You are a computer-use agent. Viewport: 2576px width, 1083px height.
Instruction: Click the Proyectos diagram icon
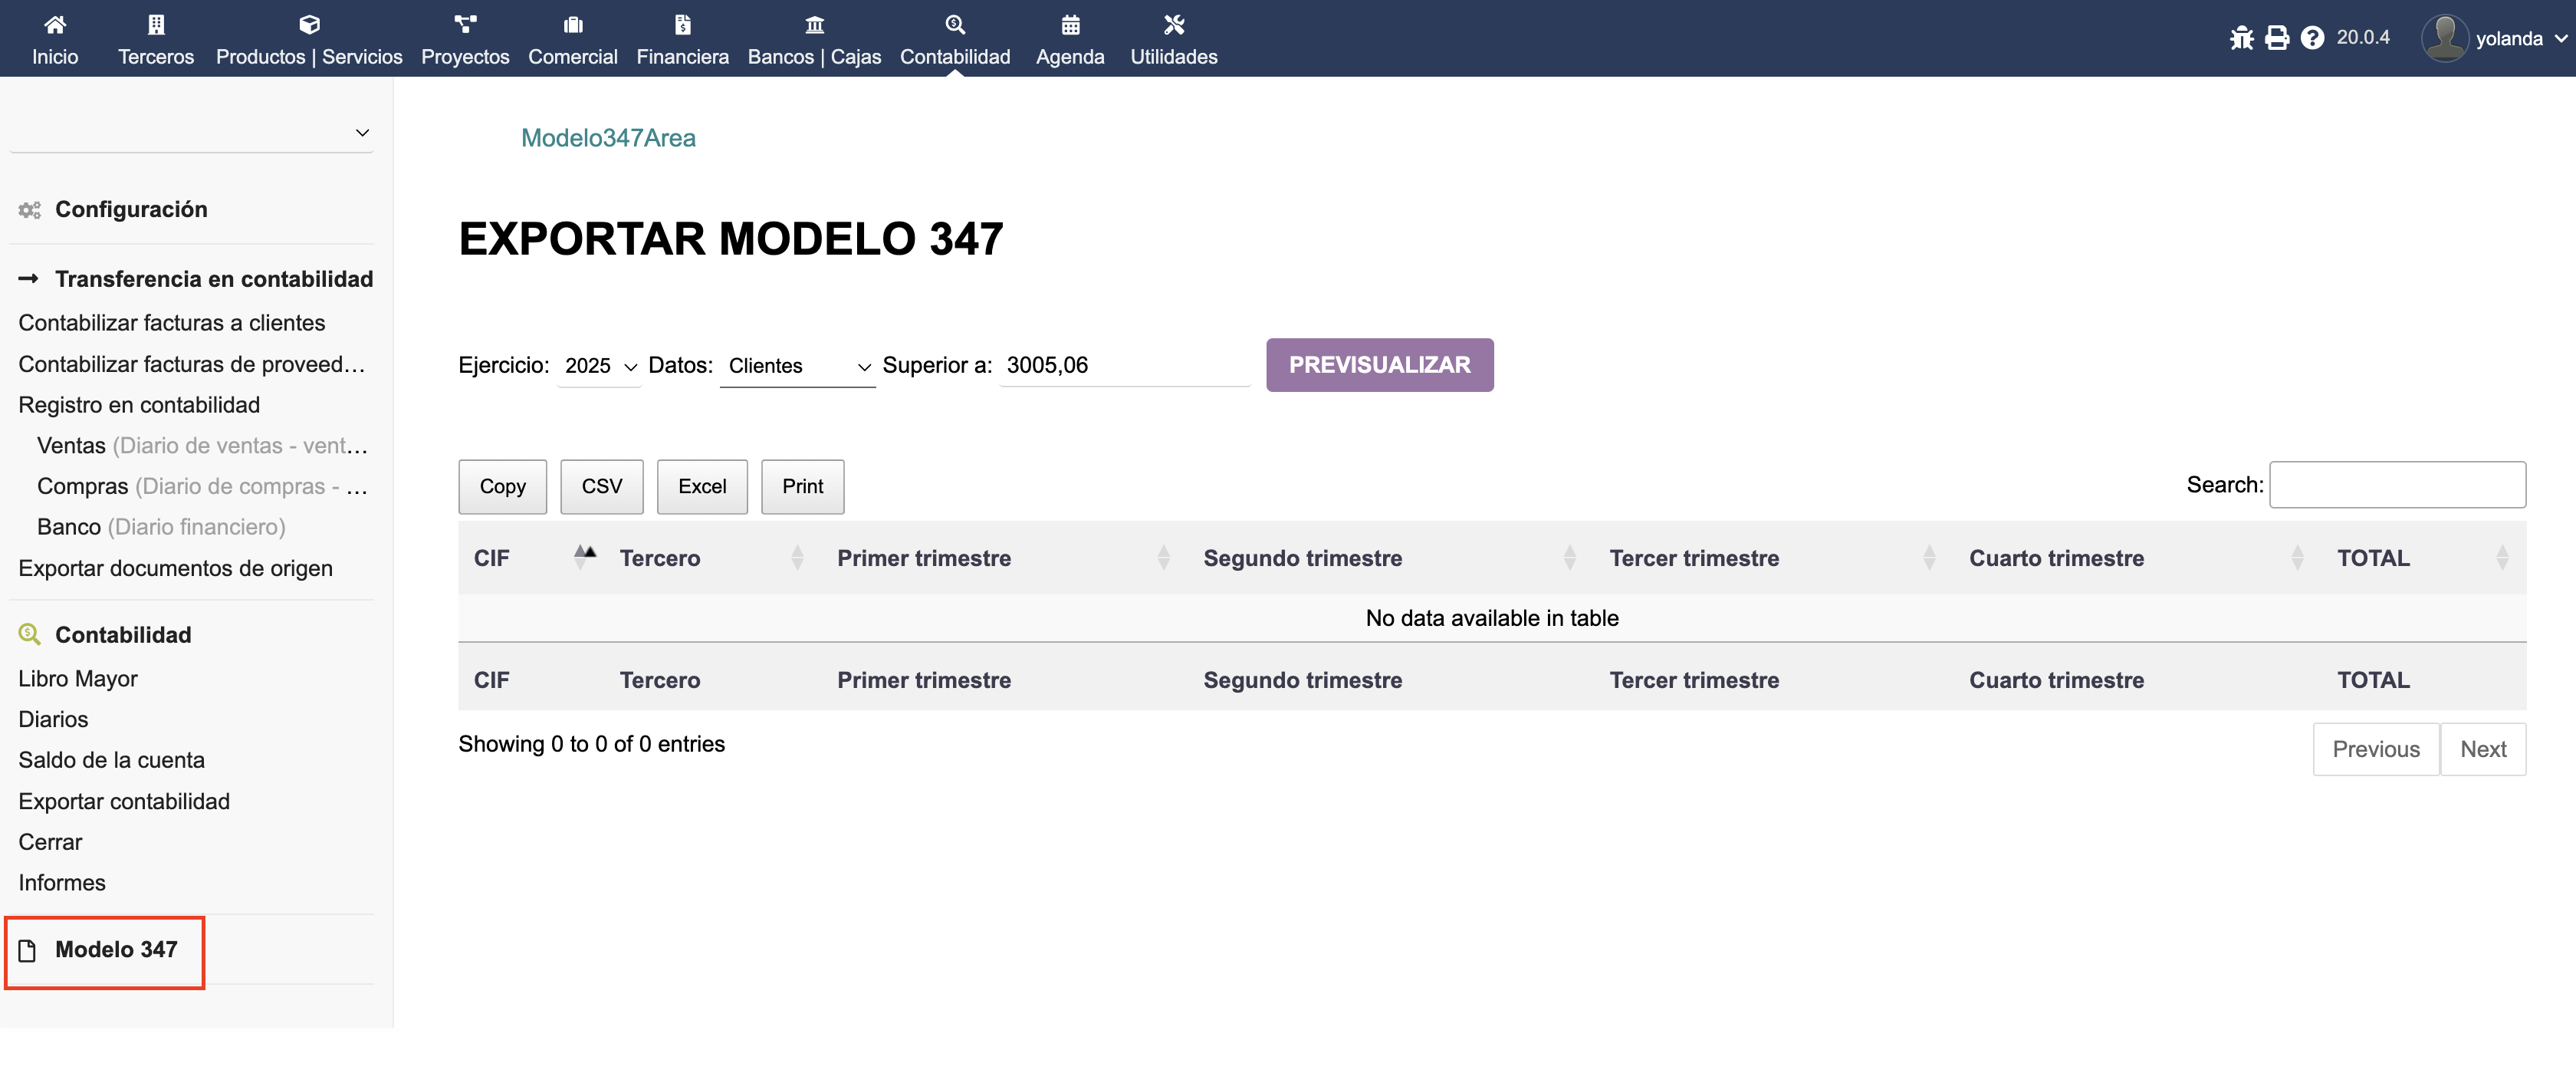[x=465, y=25]
